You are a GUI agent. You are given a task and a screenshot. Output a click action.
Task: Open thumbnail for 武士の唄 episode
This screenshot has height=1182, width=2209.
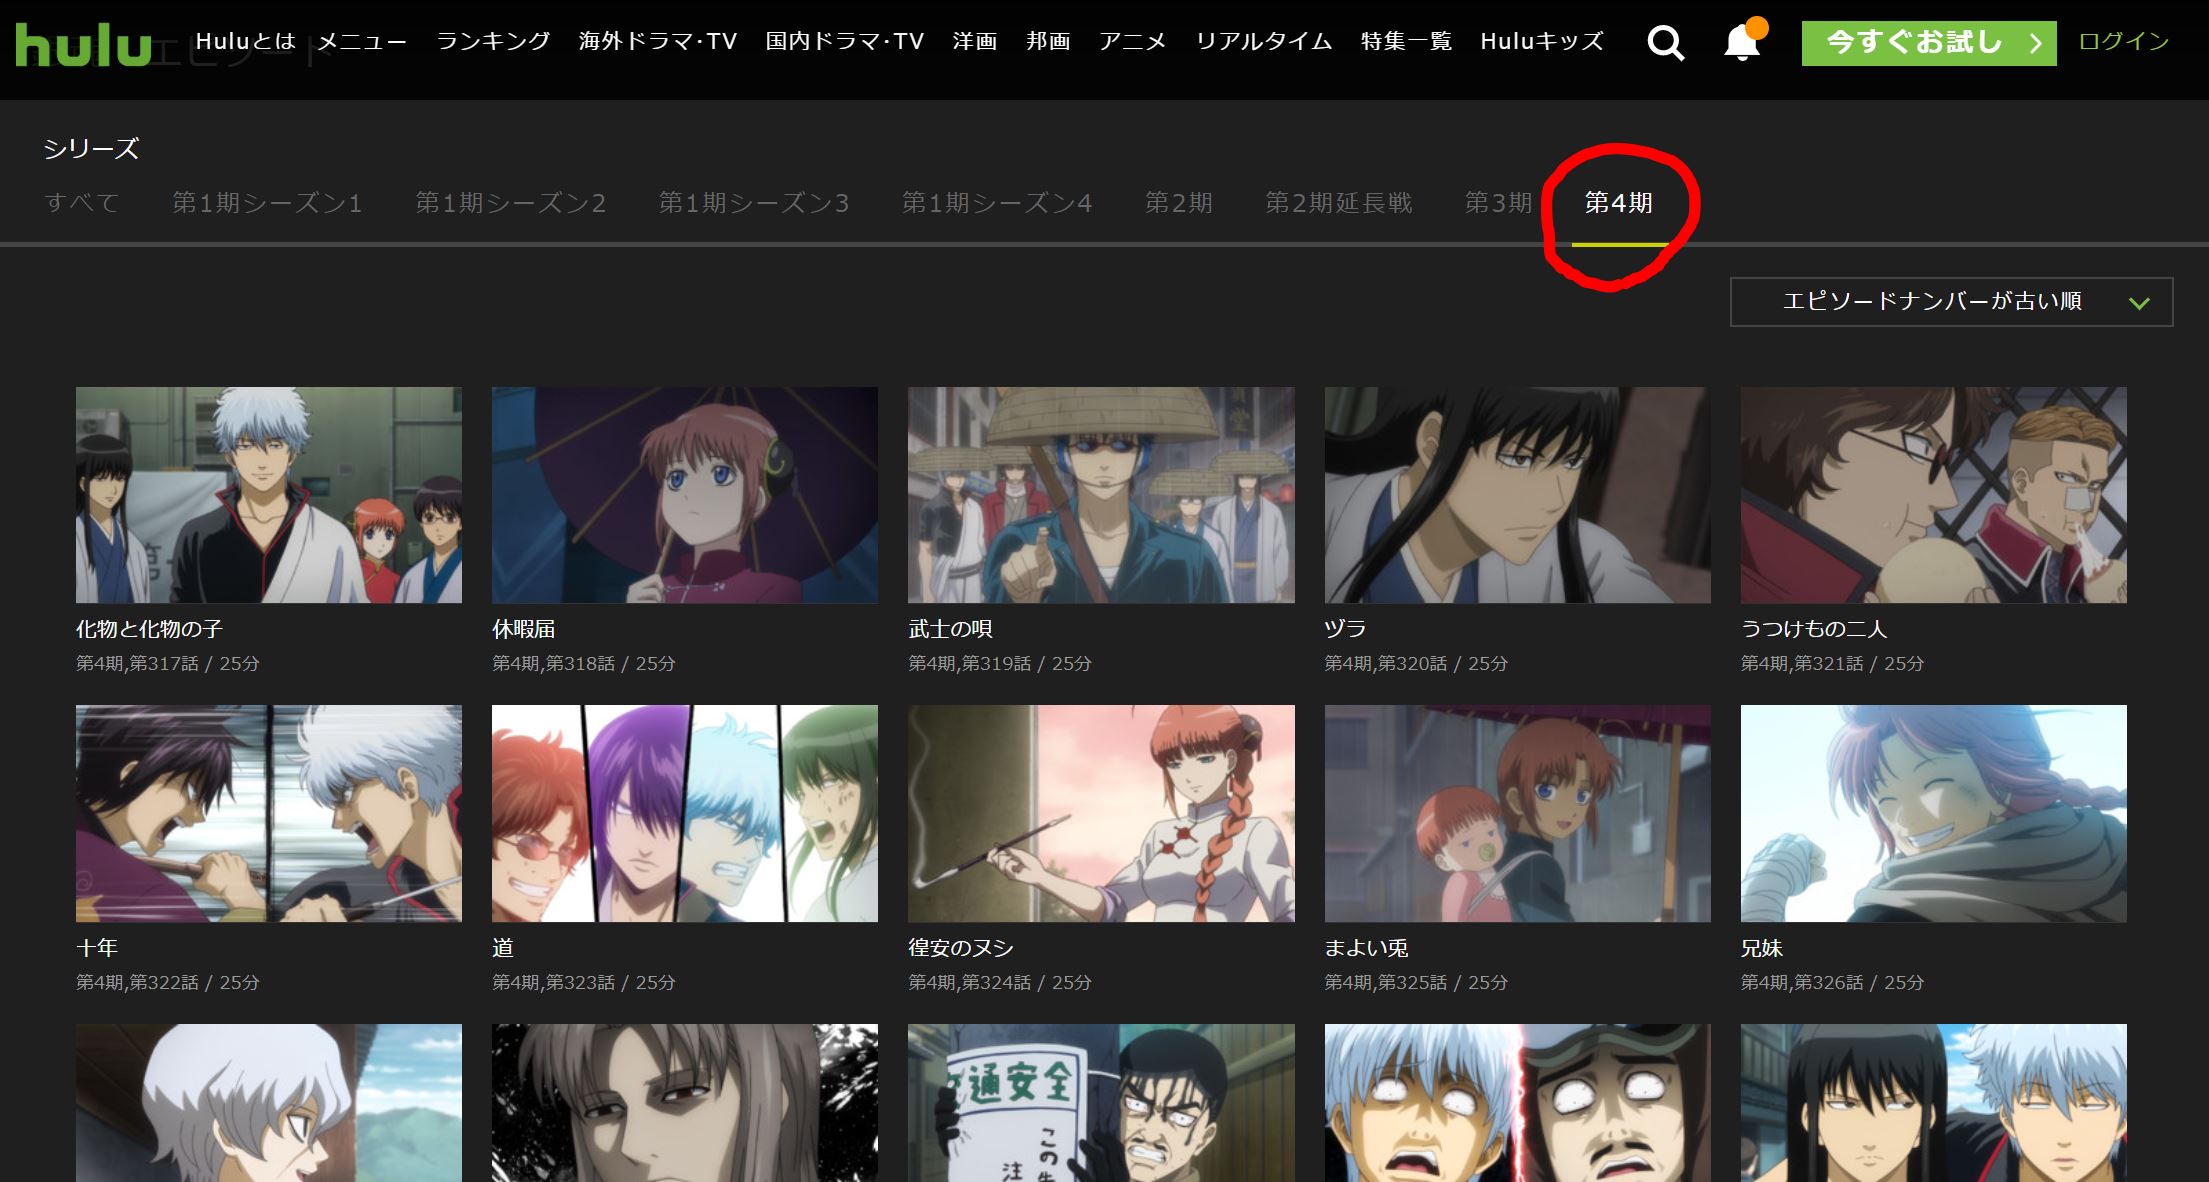(1101, 495)
